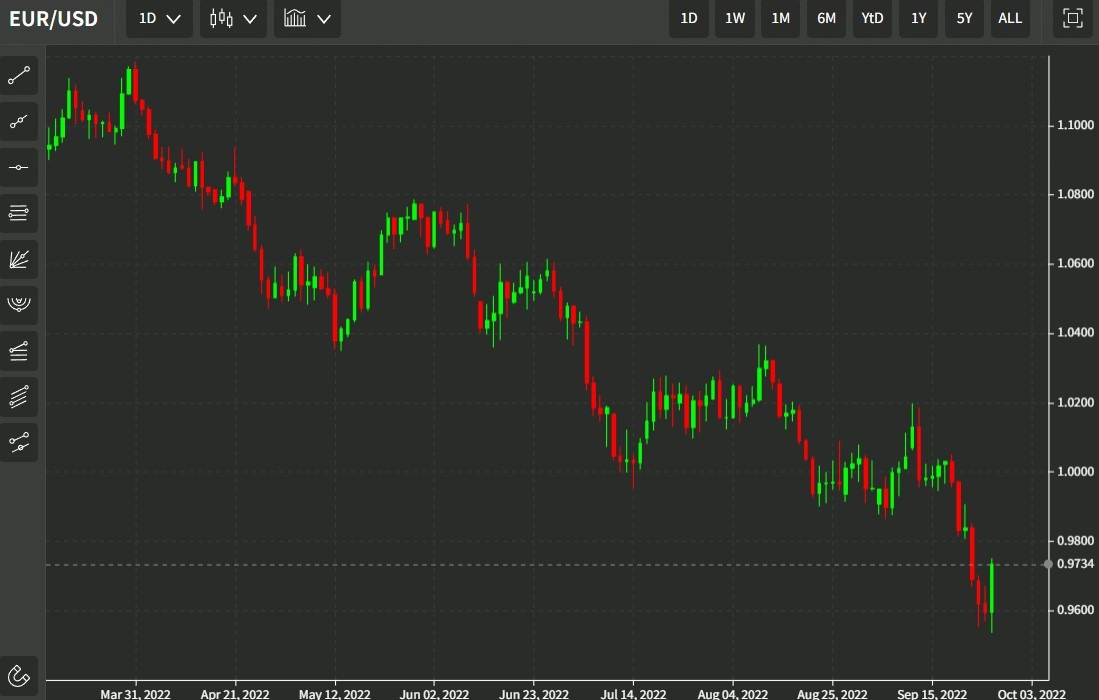Viewport: 1099px width, 700px height.
Task: Open the indicators chart dropdown
Action: 307,18
